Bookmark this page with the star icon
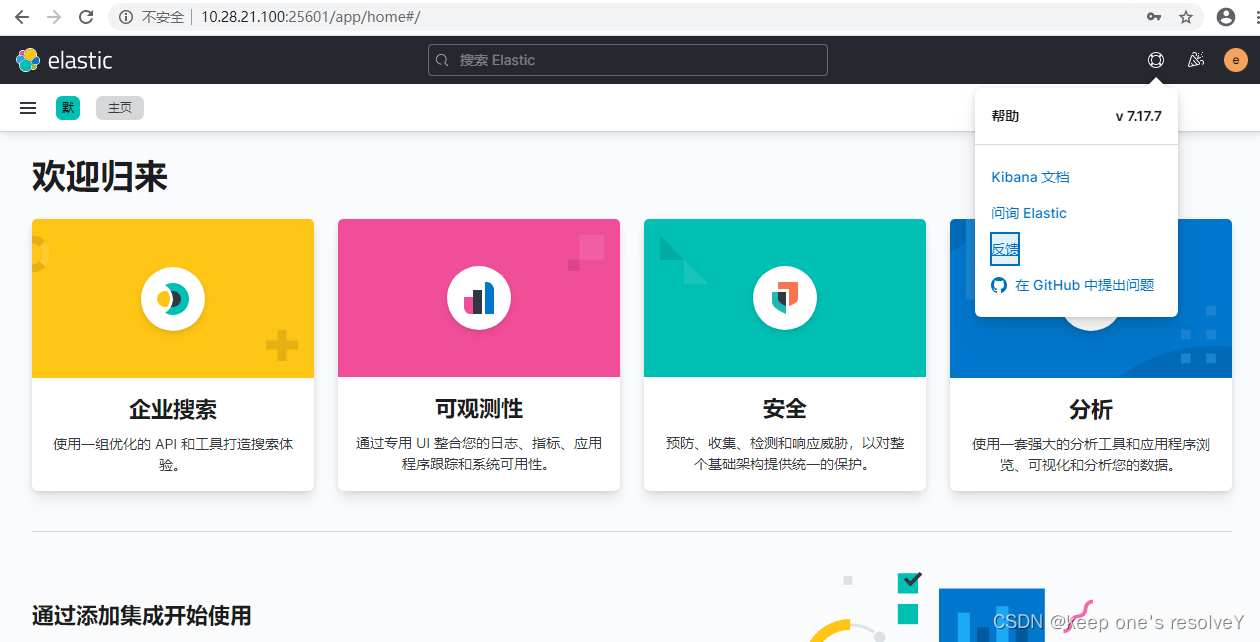1260x642 pixels. tap(1186, 17)
